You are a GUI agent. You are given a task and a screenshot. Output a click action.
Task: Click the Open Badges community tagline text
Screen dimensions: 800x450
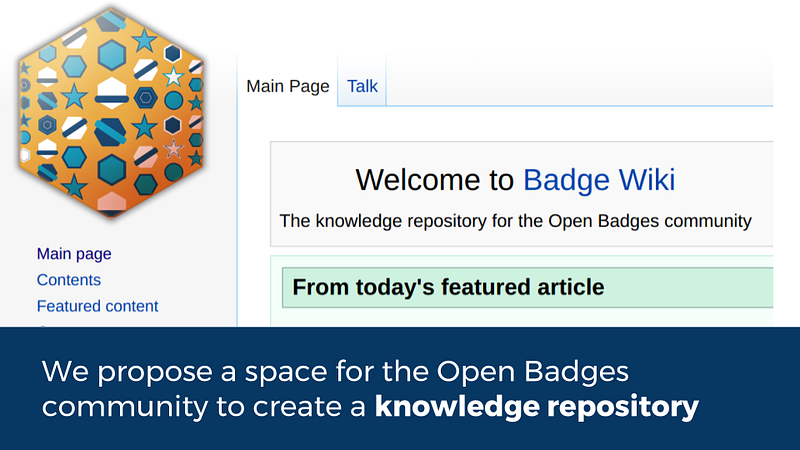(x=515, y=221)
